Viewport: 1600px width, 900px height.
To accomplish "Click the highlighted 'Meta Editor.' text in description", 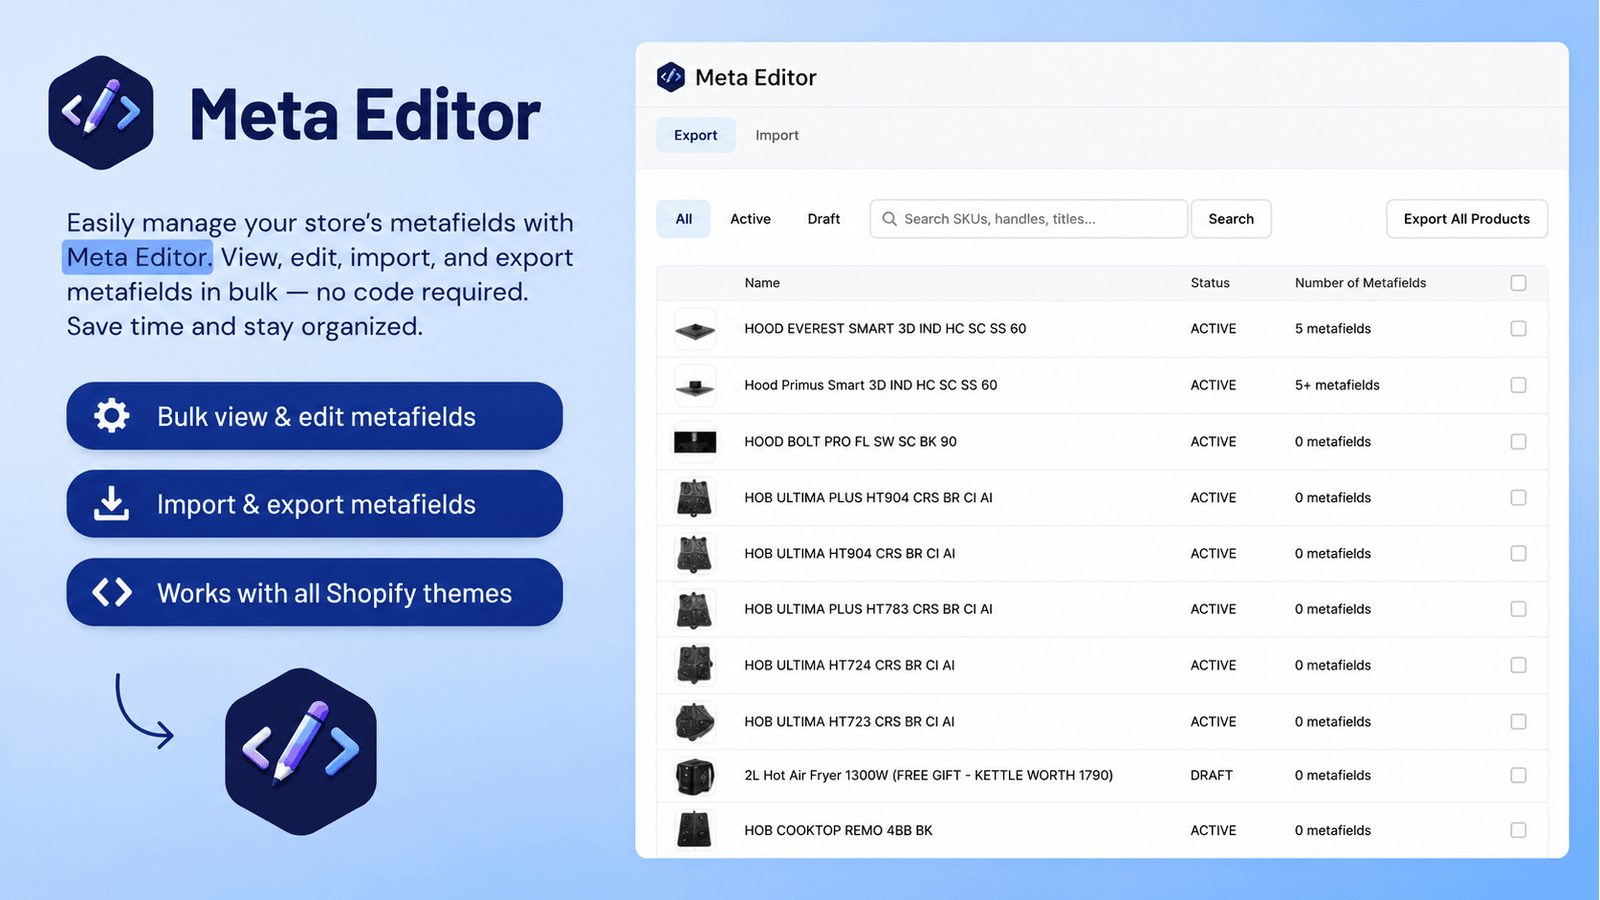I will coord(138,257).
